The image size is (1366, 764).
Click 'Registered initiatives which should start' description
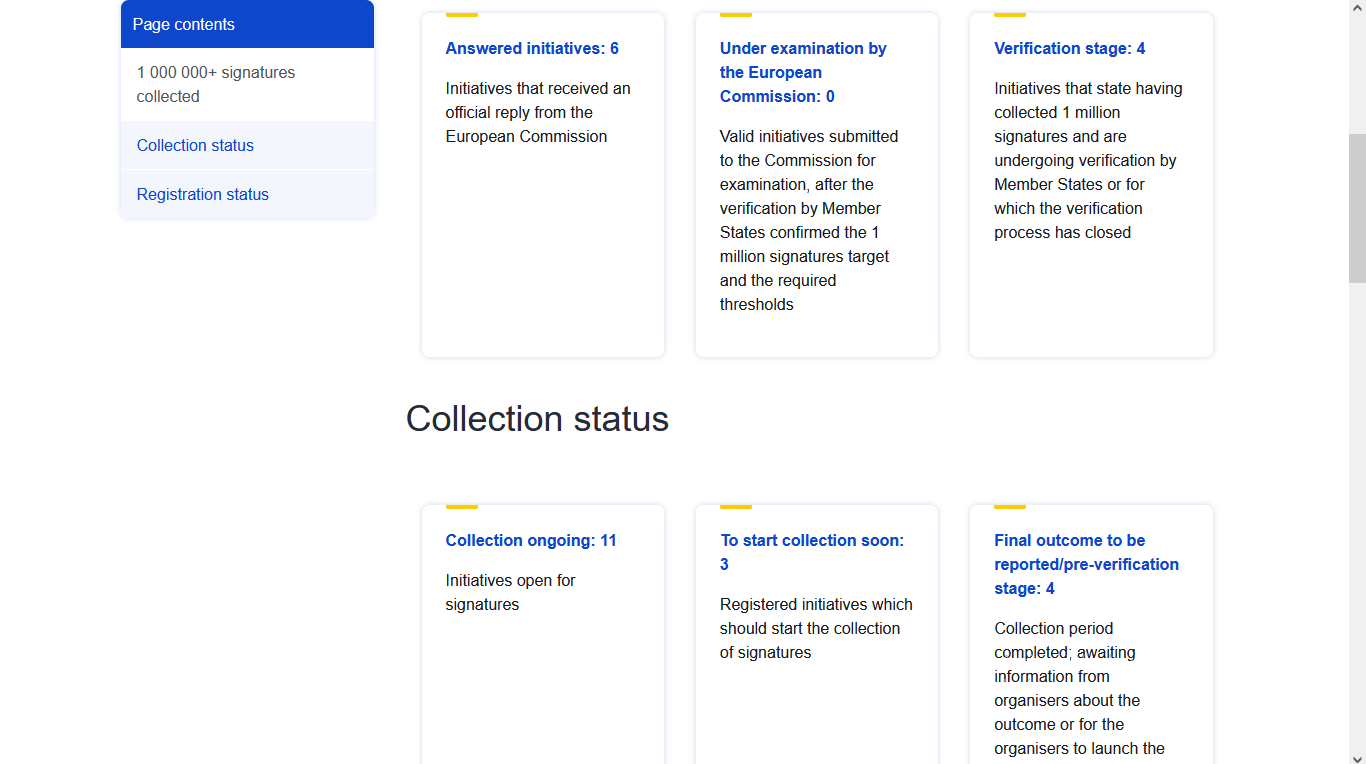pos(816,628)
